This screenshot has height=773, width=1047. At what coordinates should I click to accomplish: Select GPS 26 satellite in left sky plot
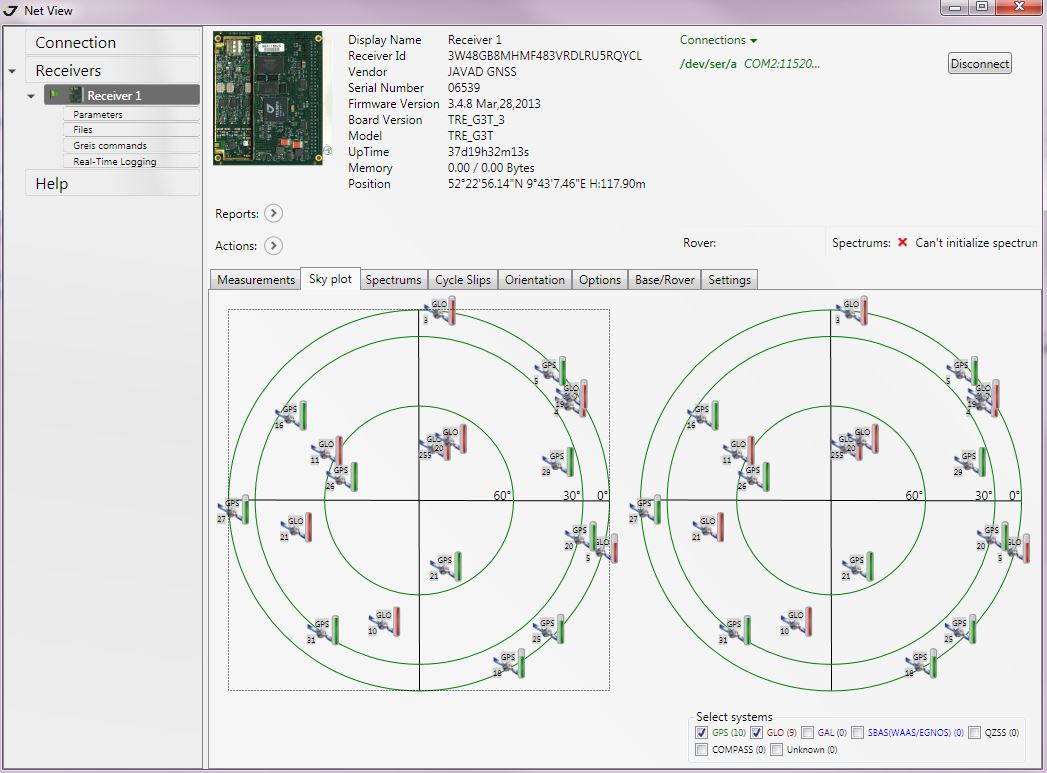click(x=342, y=477)
